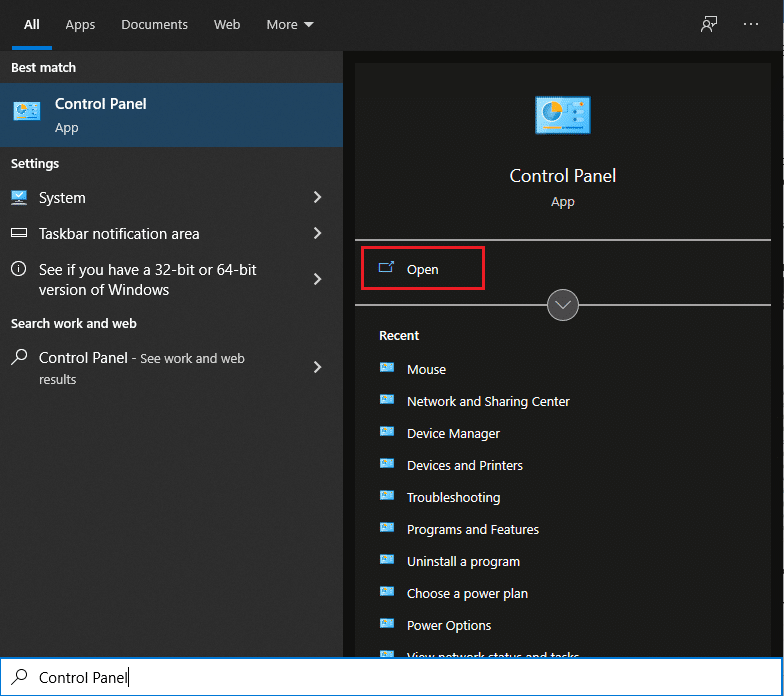The height and width of the screenshot is (699, 784).
Task: Click the search text input field
Action: [x=400, y=677]
